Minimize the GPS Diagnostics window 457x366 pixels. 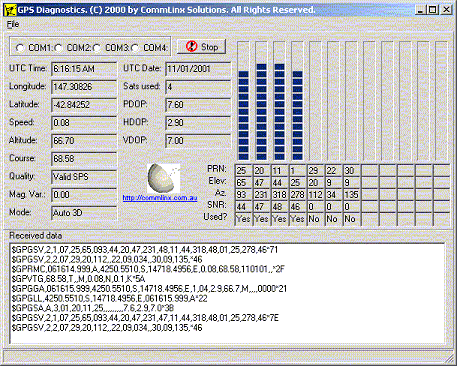421,10
